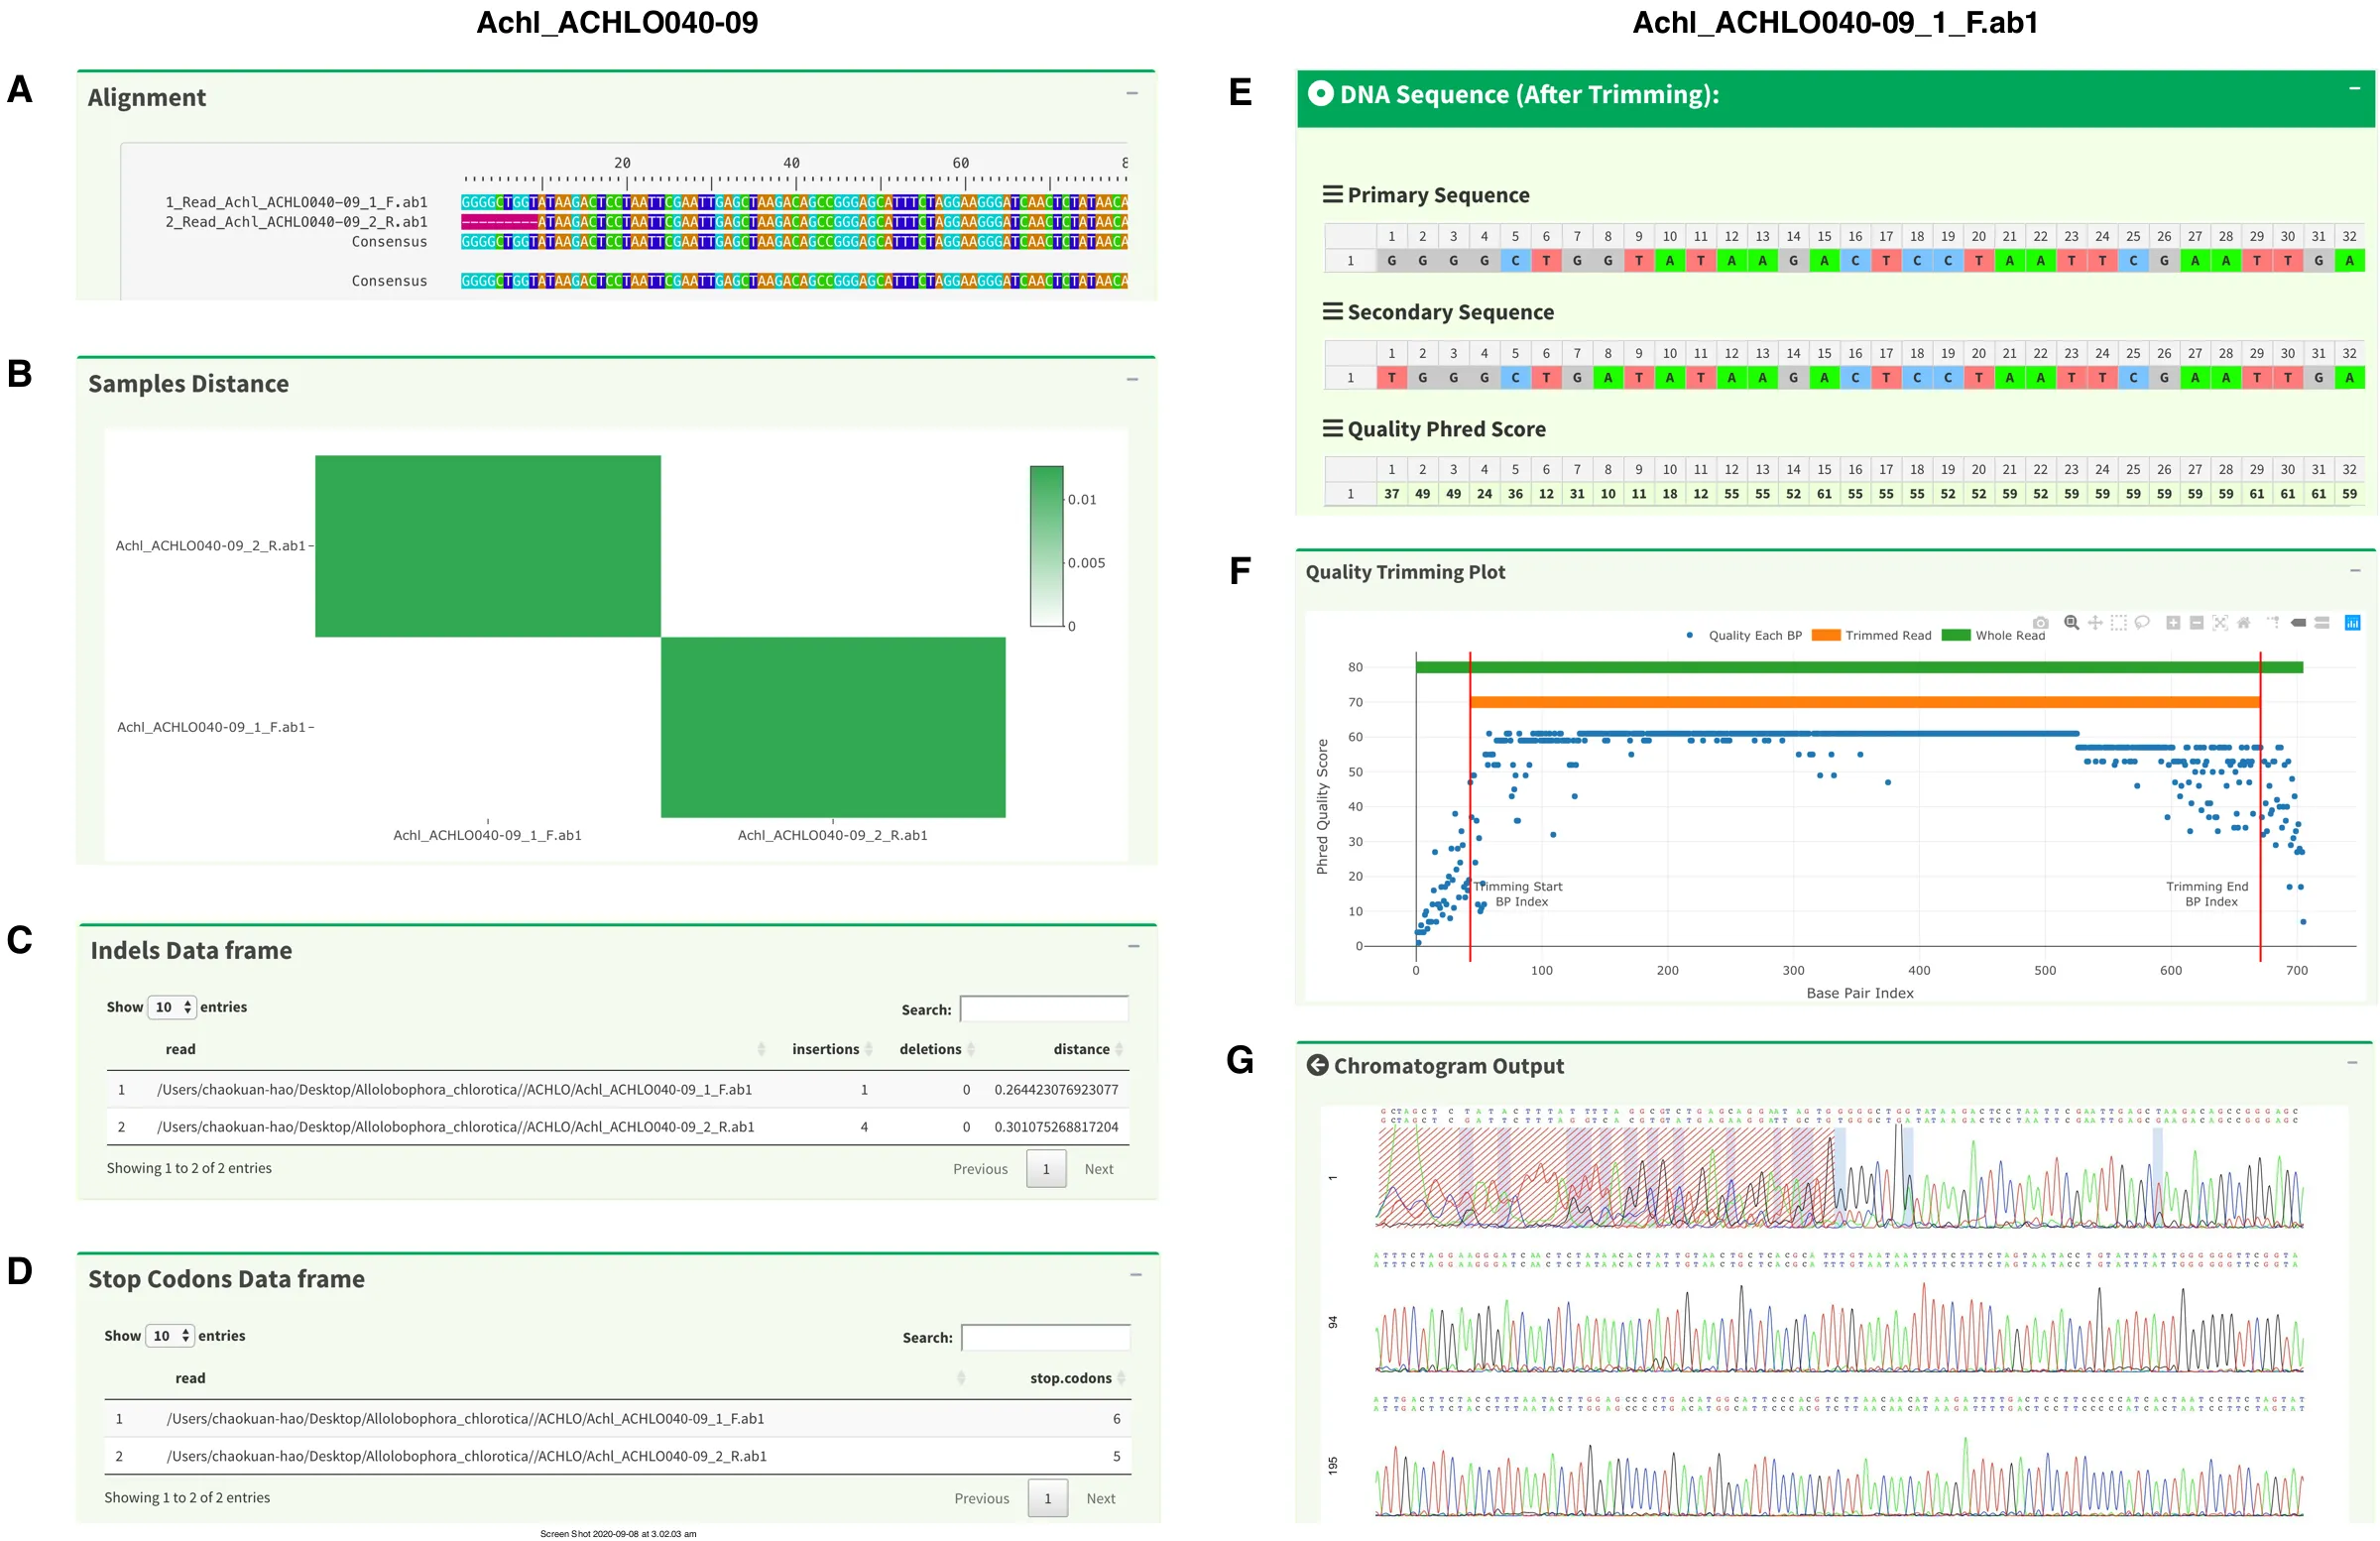Focus the Stop Codons table Search field

pyautogui.click(x=1046, y=1337)
